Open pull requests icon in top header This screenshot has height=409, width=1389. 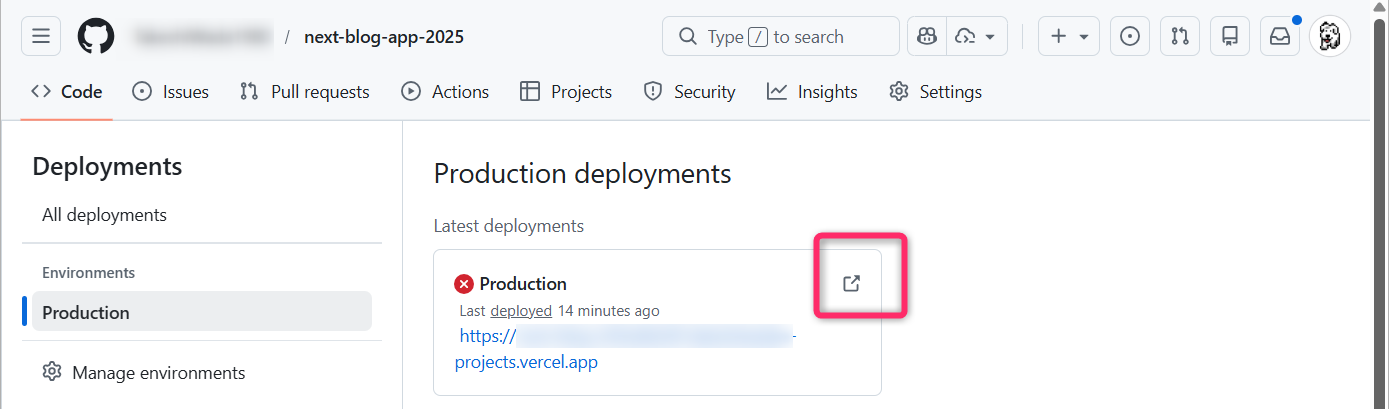pyautogui.click(x=1180, y=37)
